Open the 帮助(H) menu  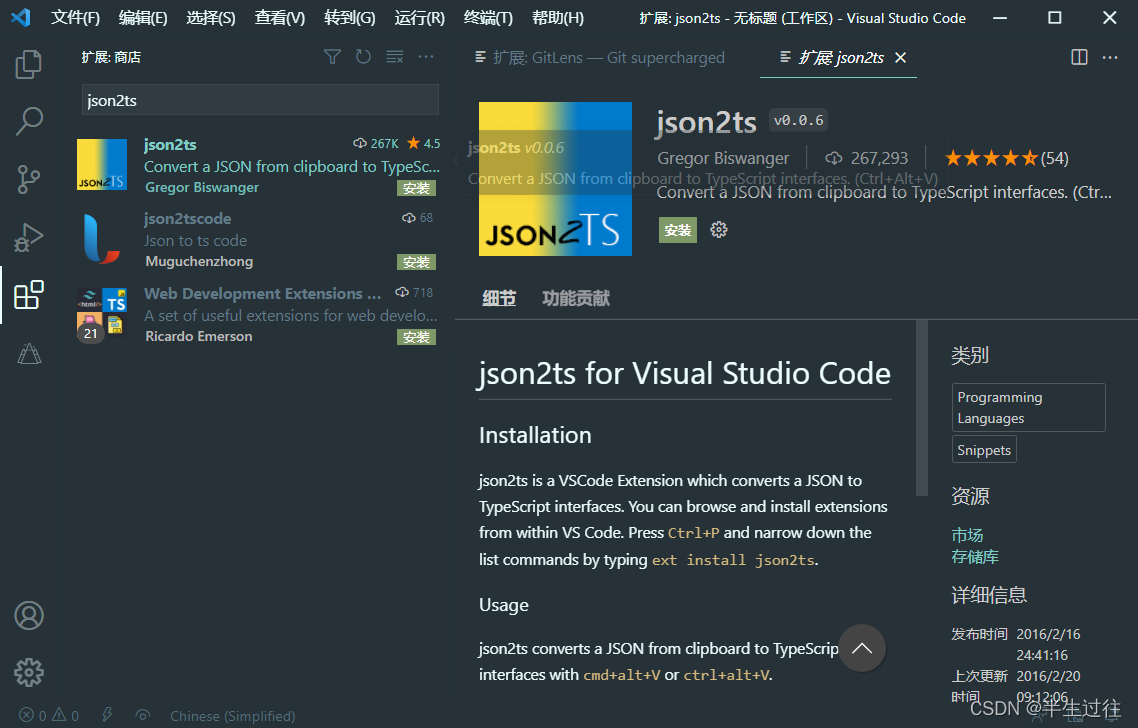(x=558, y=17)
